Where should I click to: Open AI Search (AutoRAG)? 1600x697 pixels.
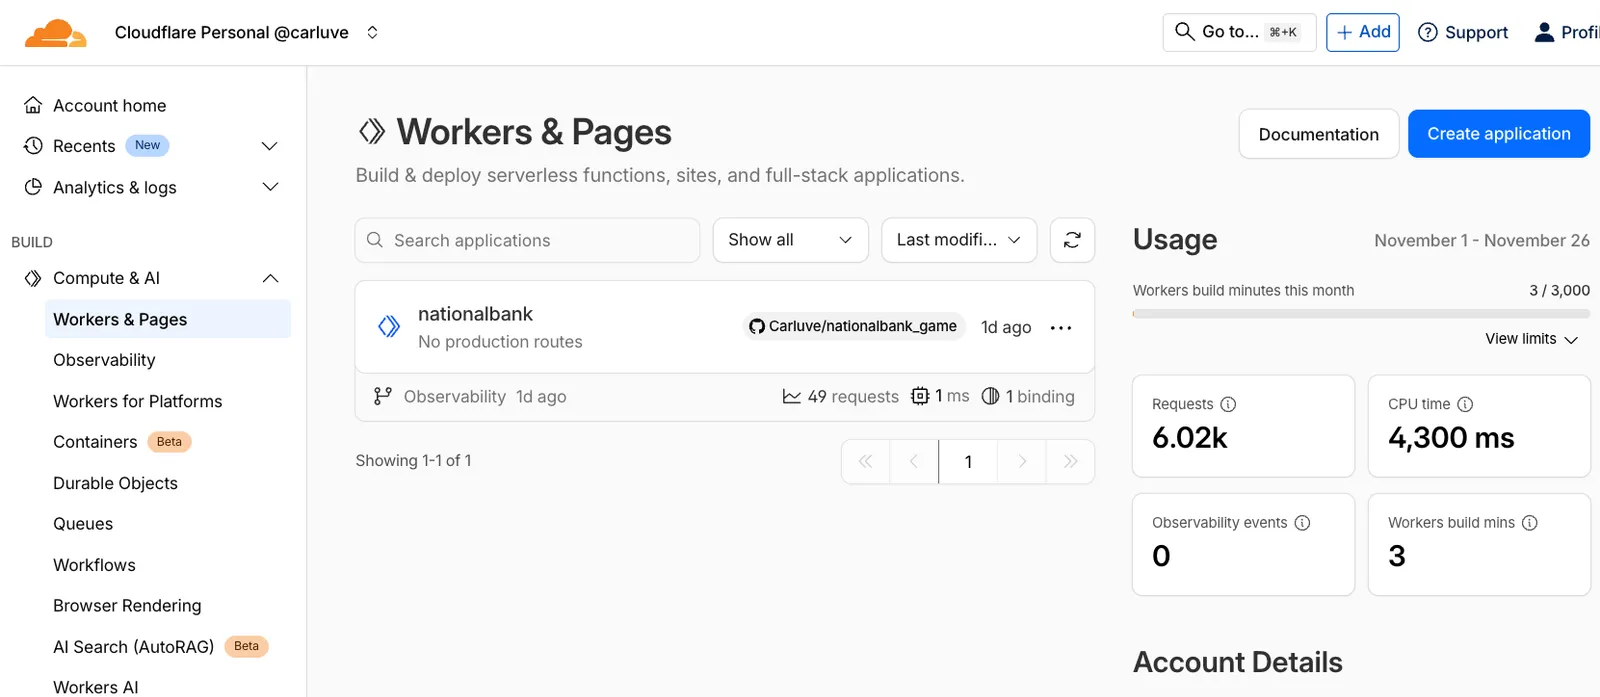click(x=133, y=647)
